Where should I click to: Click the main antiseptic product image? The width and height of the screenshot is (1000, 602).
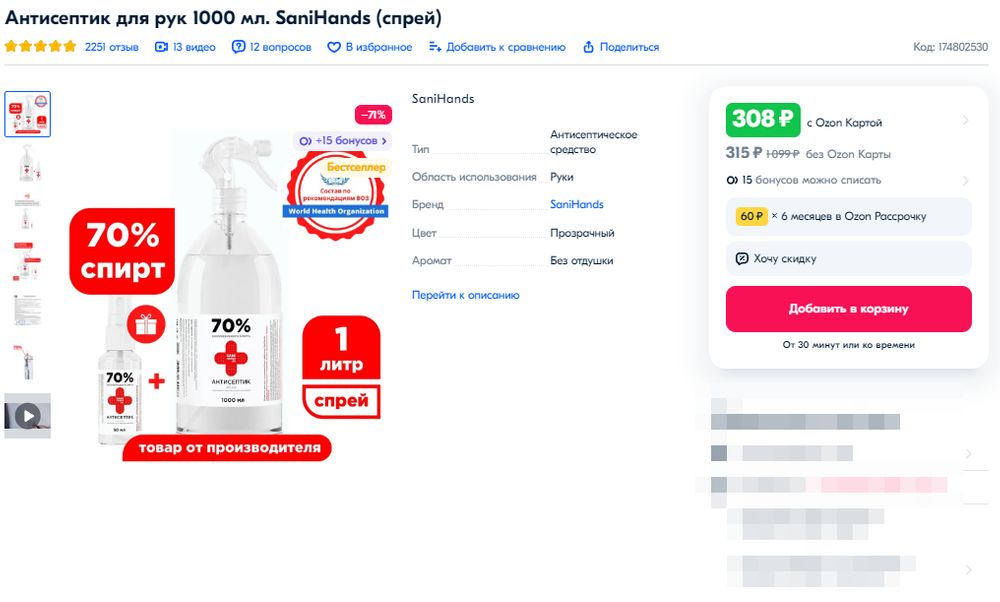pyautogui.click(x=230, y=290)
